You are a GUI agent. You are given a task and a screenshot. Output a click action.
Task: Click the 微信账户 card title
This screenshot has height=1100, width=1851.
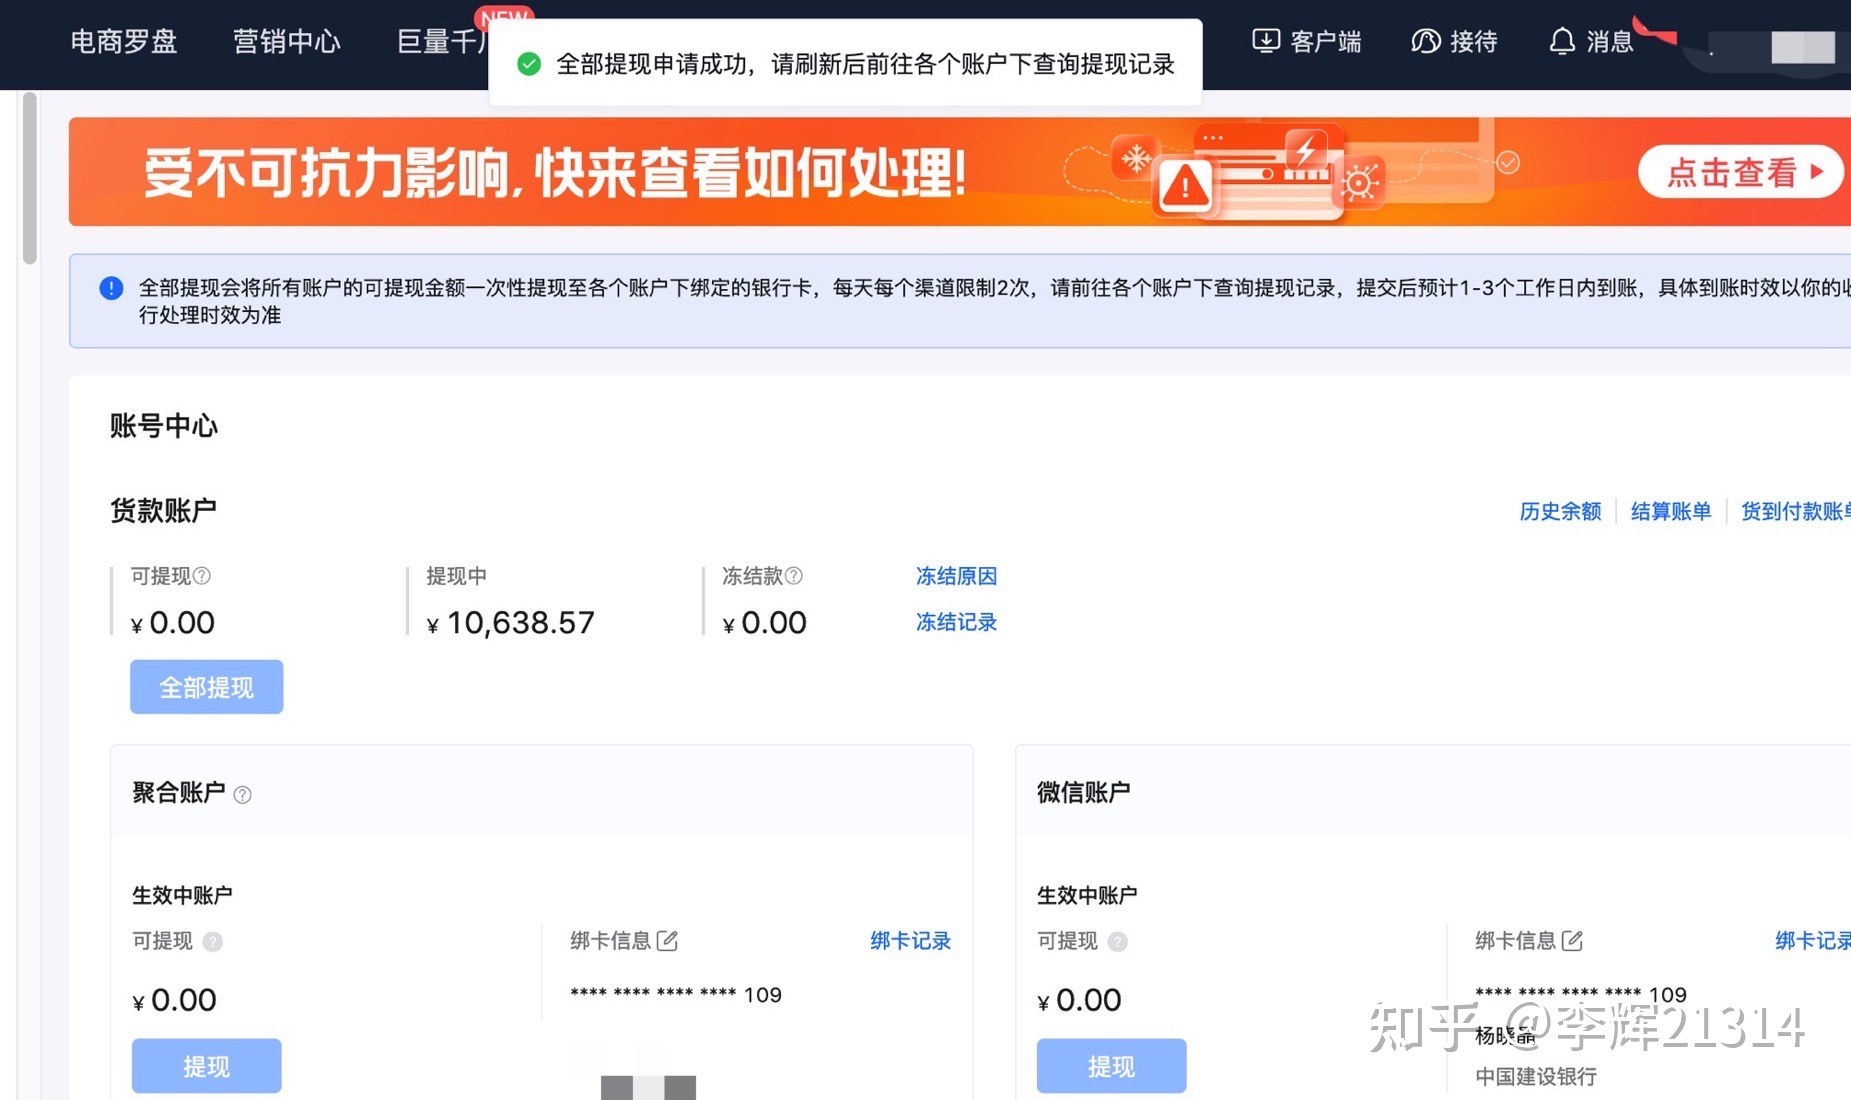pyautogui.click(x=1083, y=792)
